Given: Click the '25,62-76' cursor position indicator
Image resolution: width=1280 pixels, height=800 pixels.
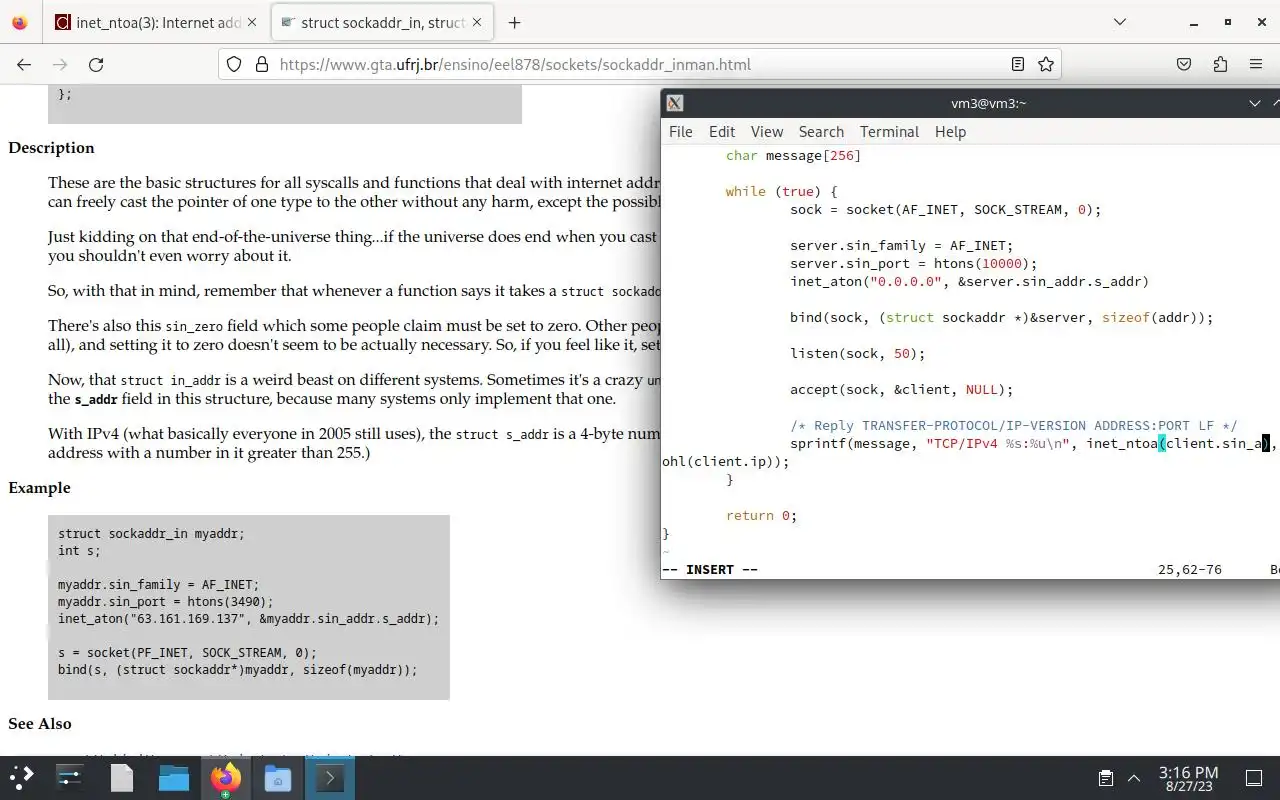Looking at the screenshot, I should 1190,569.
